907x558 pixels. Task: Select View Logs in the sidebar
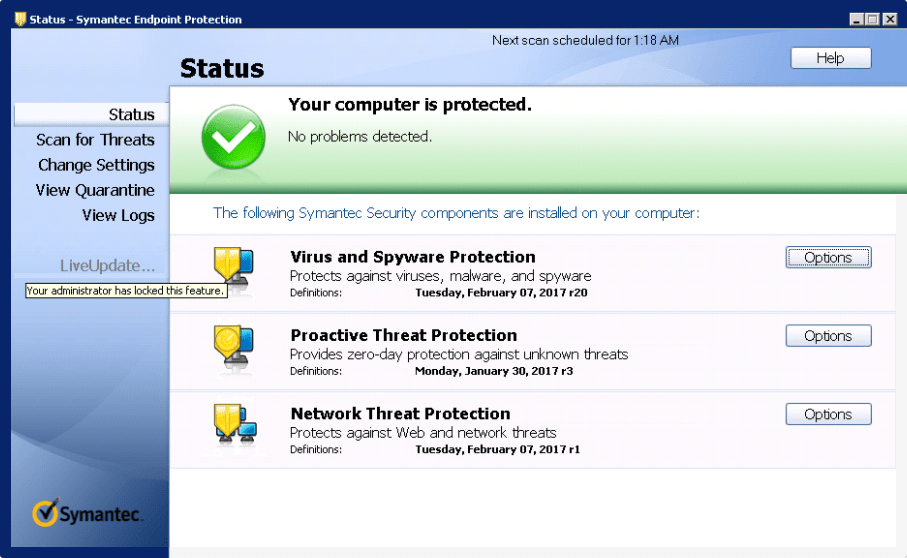point(119,216)
